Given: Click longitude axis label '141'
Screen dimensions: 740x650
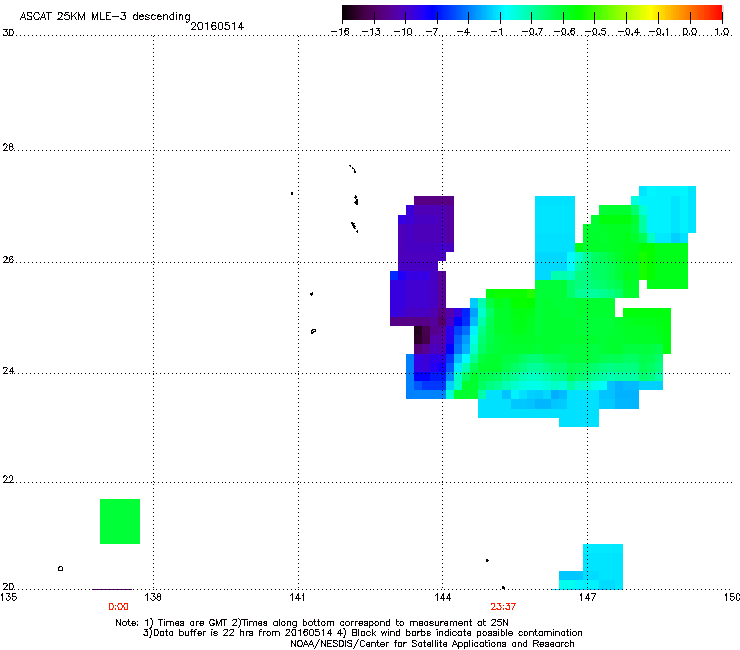Looking at the screenshot, I should (x=297, y=597).
